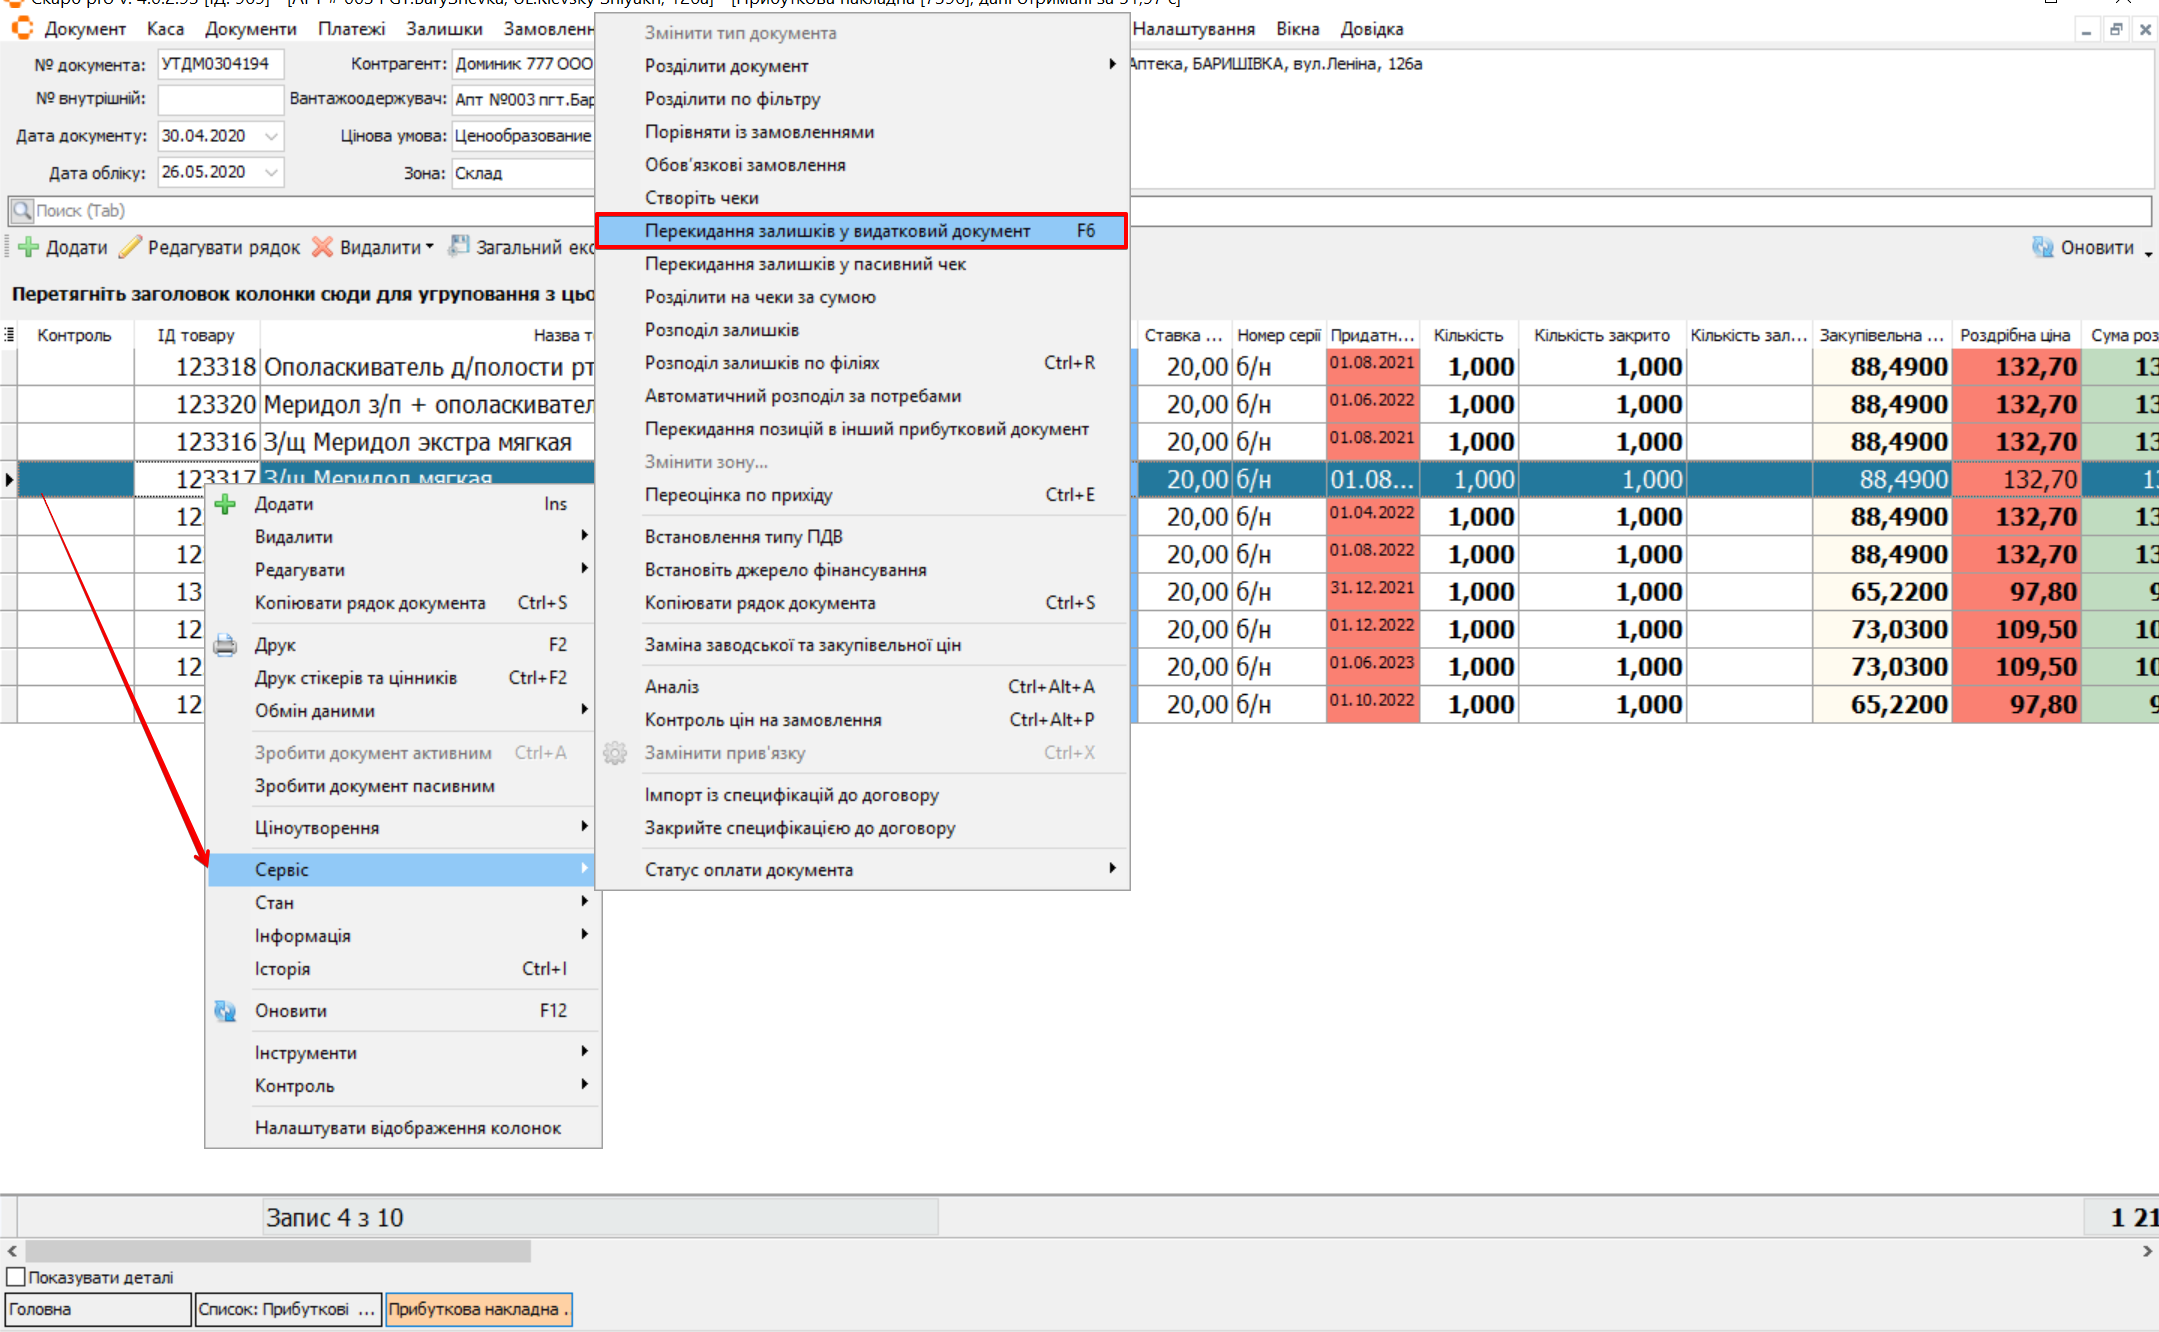Screen dimensions: 2159x1332
Task: Click the Загальний toolbar icon
Action: coord(459,246)
